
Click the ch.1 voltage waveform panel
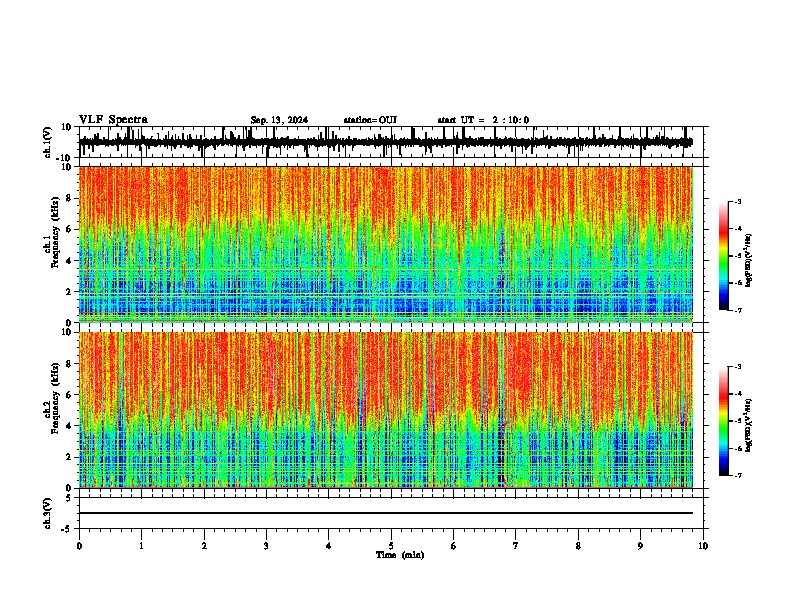click(391, 142)
